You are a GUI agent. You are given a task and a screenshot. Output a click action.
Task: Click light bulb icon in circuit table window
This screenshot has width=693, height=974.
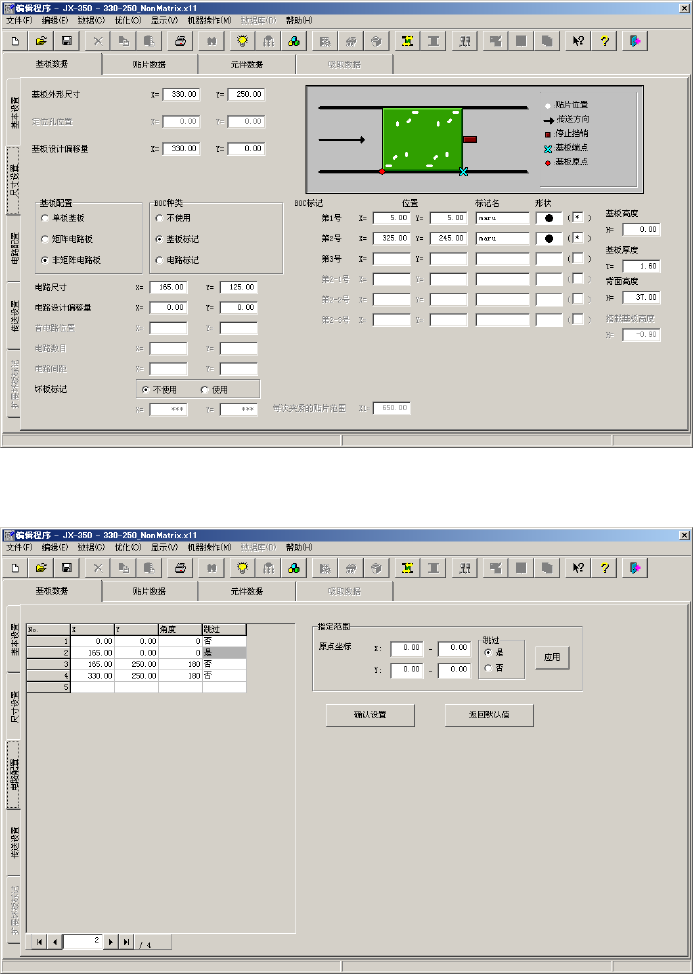click(x=242, y=568)
